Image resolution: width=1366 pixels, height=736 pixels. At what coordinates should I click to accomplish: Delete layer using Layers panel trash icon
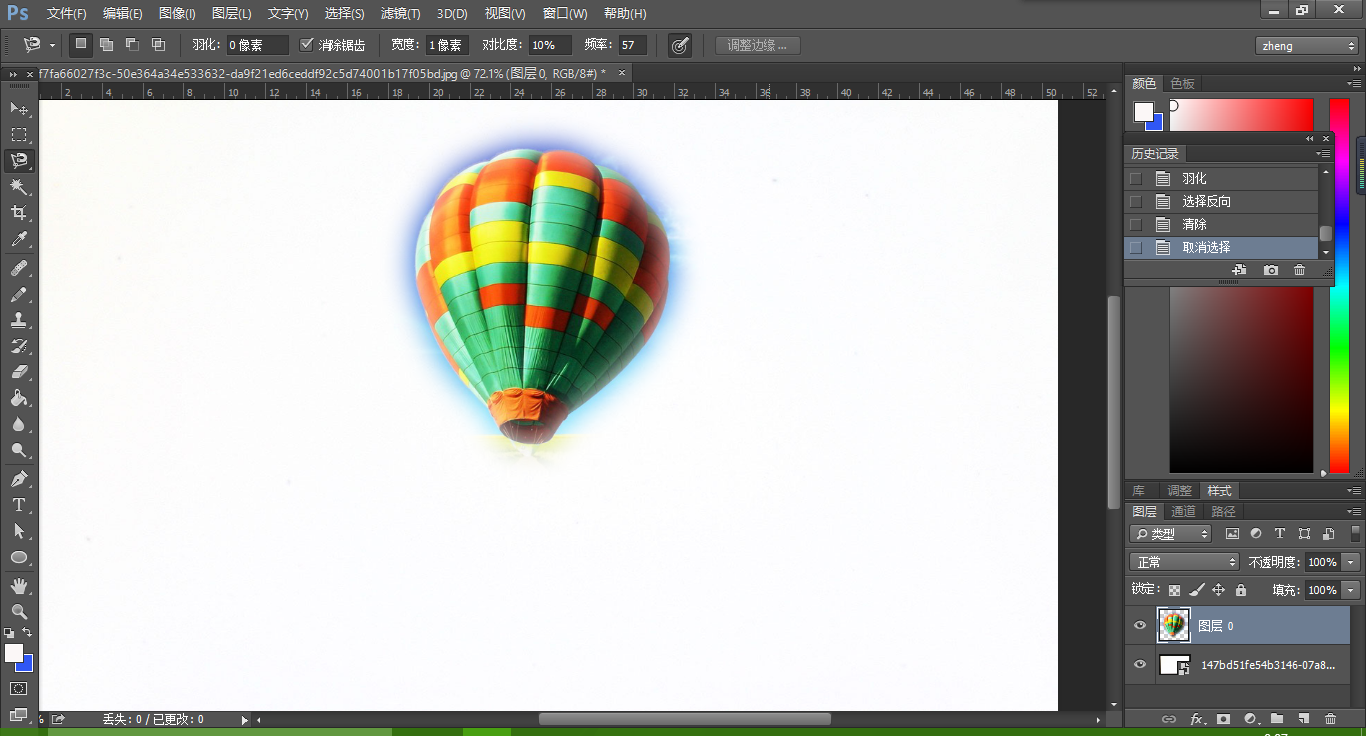[x=1330, y=719]
